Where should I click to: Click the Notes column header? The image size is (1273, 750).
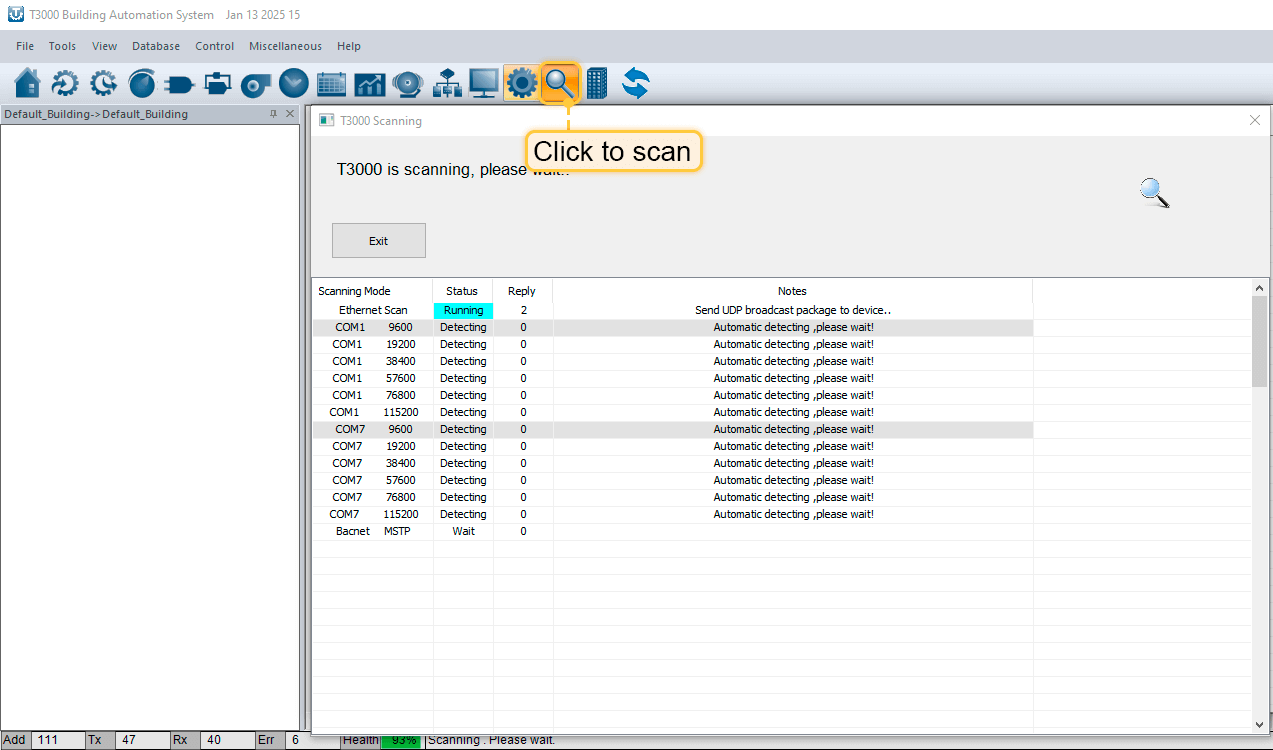tap(792, 291)
